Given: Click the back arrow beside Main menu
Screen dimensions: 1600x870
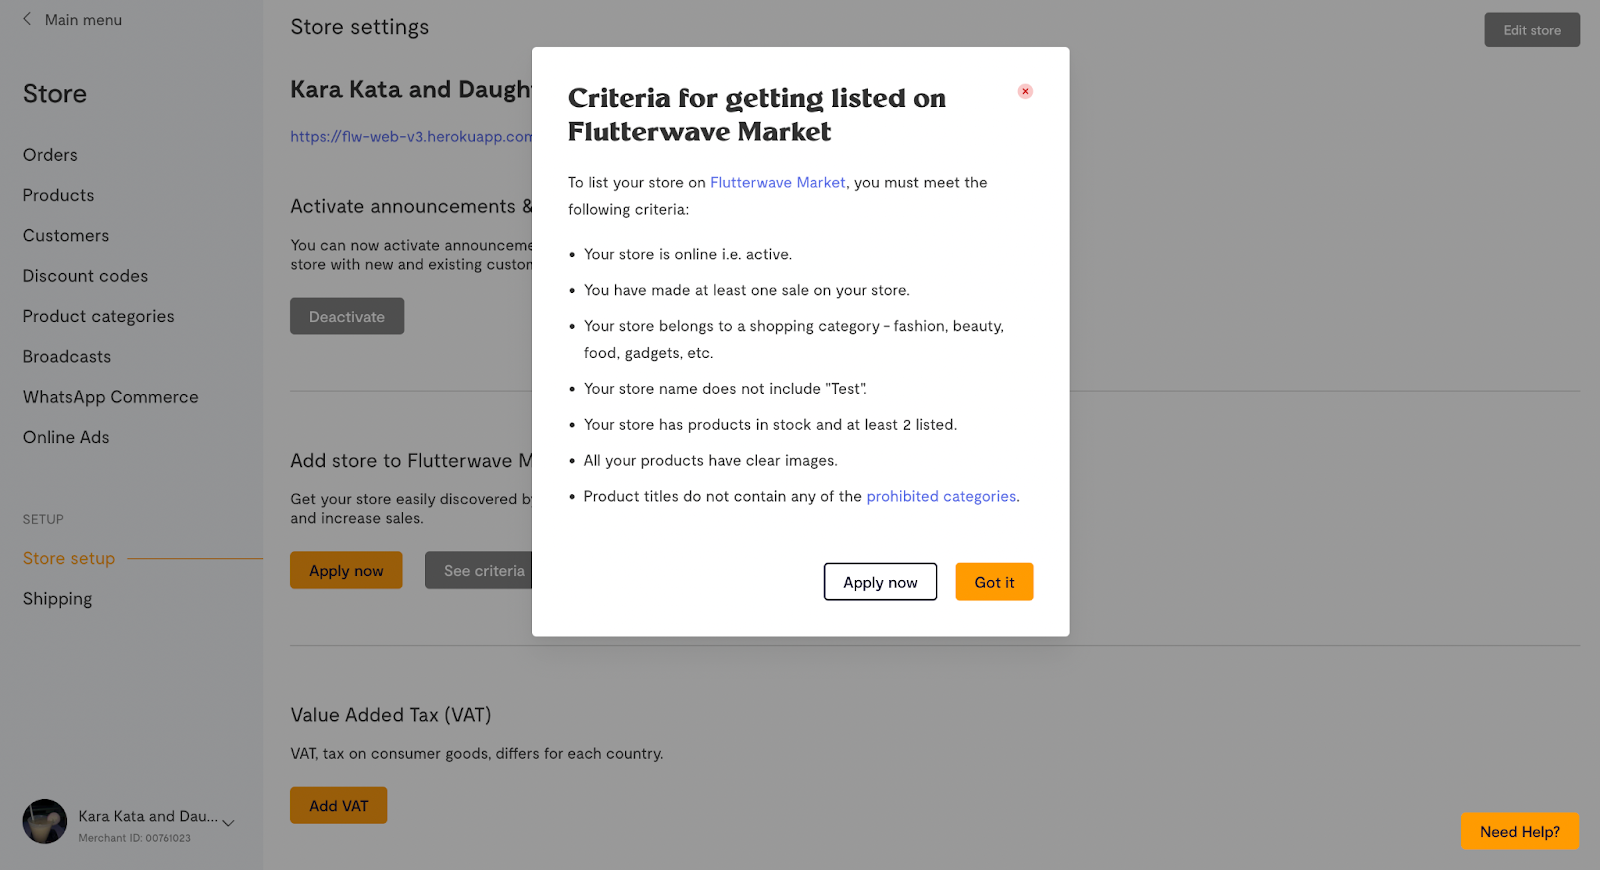Looking at the screenshot, I should click(x=27, y=19).
